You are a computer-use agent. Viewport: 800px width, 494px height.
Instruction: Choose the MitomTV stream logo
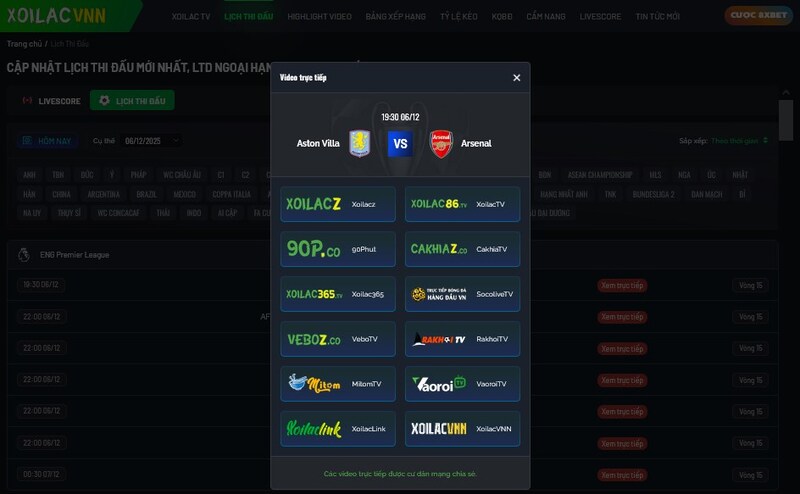click(314, 383)
